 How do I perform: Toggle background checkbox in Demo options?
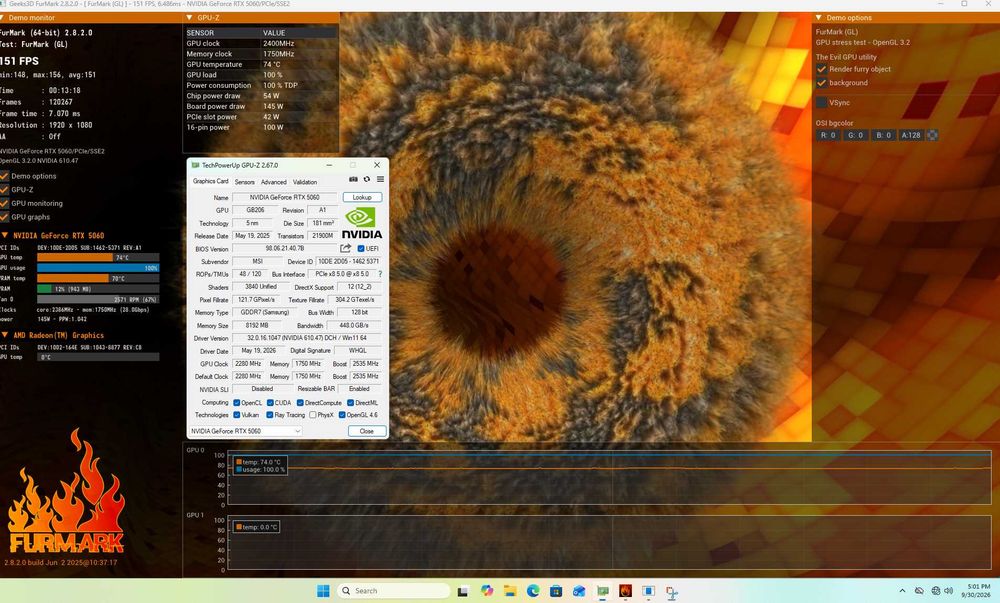click(821, 83)
